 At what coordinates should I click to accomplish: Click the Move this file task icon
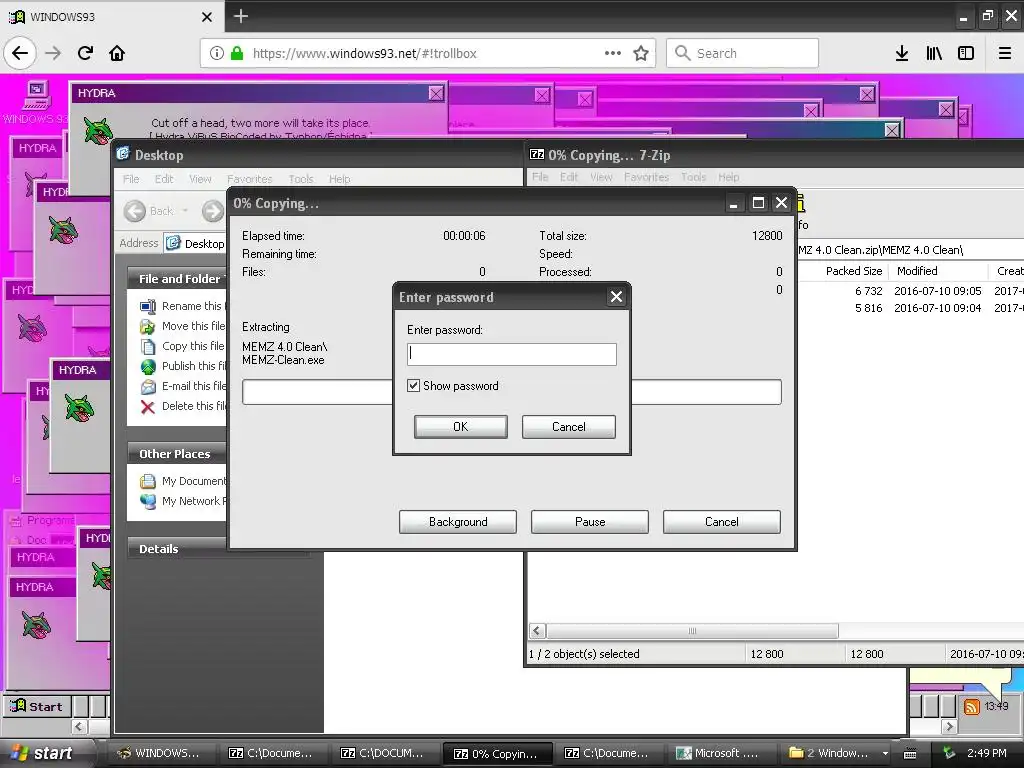click(148, 327)
